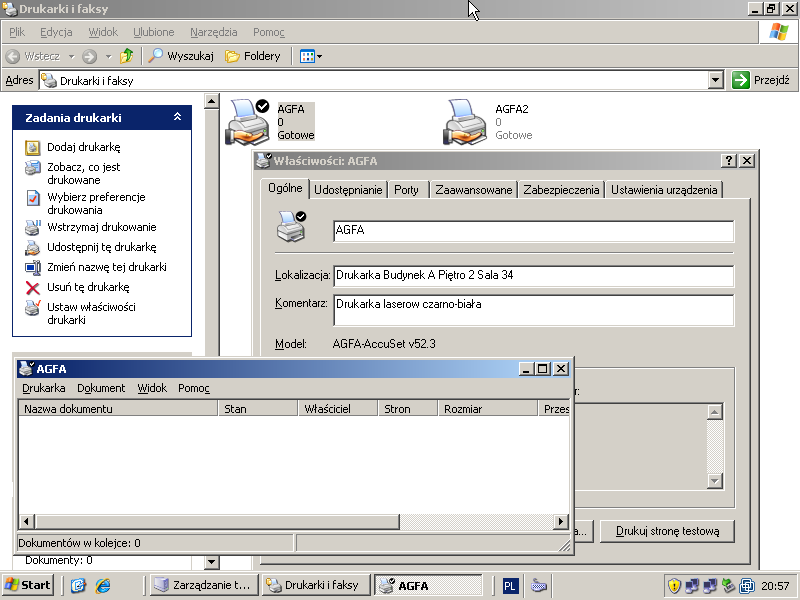Click the printer name field containing AGFA
Image resolution: width=800 pixels, height=600 pixels.
click(533, 231)
